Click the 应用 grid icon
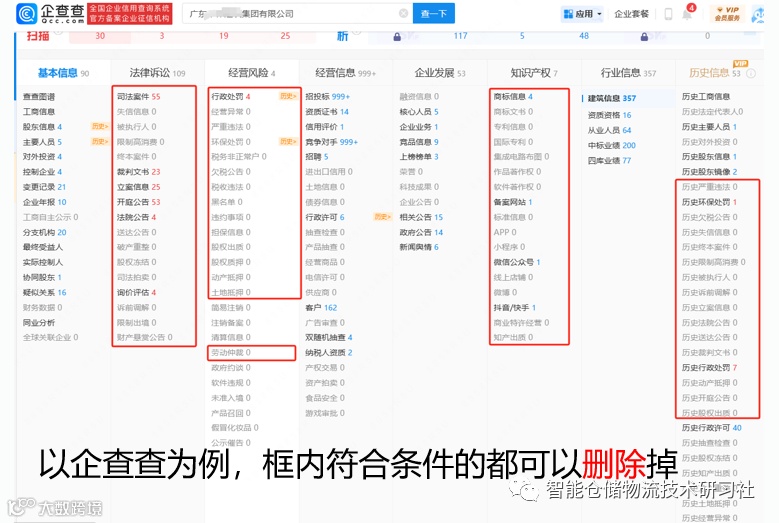779x523 pixels. coord(568,14)
